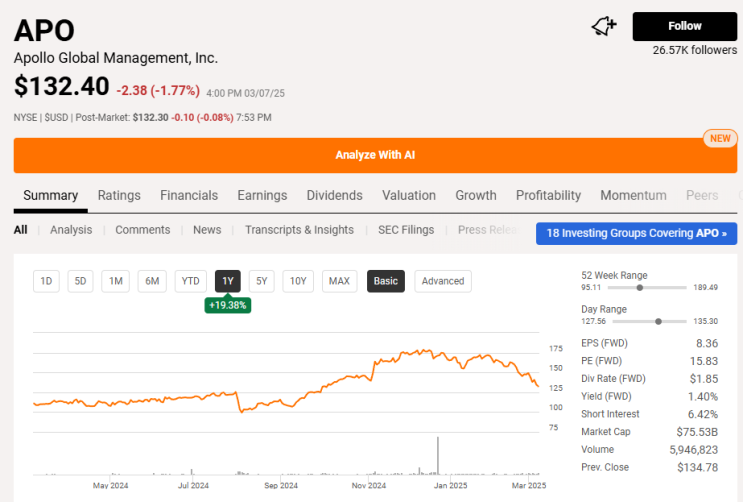Switch chart to 6M range
Viewport: 743px width, 502px height.
[152, 281]
